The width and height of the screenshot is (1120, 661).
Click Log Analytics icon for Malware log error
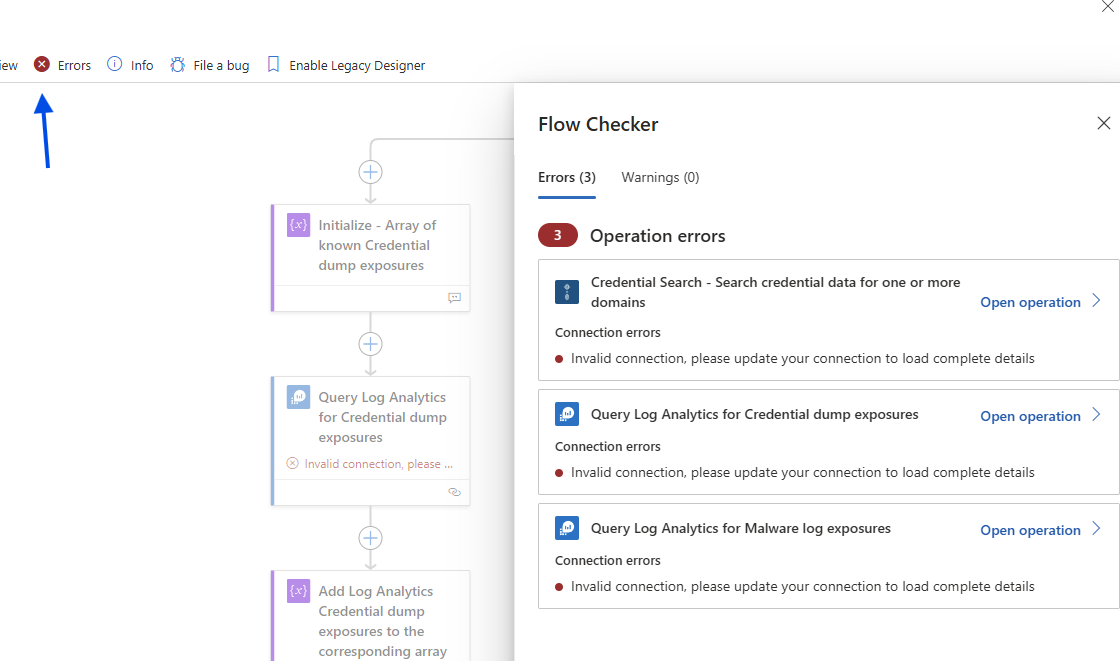click(x=567, y=528)
